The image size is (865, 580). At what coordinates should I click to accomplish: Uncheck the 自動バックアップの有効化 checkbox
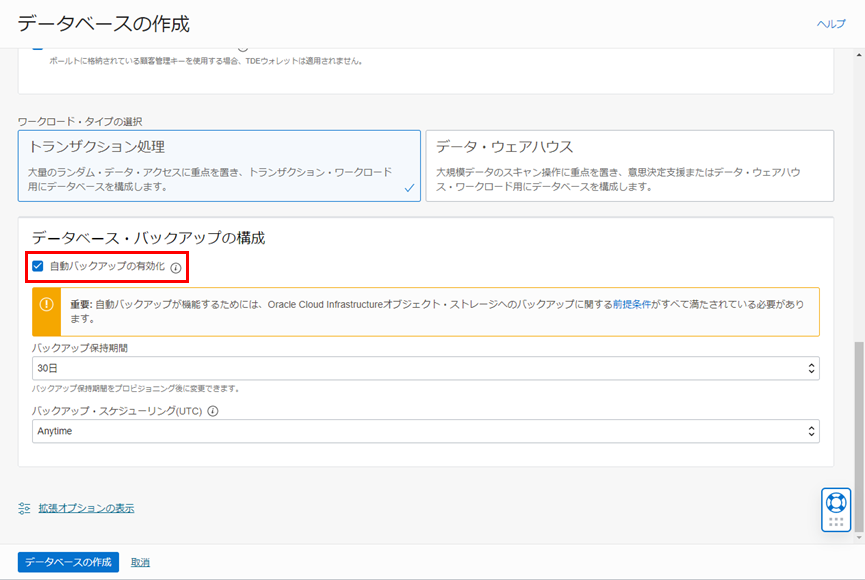point(38,267)
